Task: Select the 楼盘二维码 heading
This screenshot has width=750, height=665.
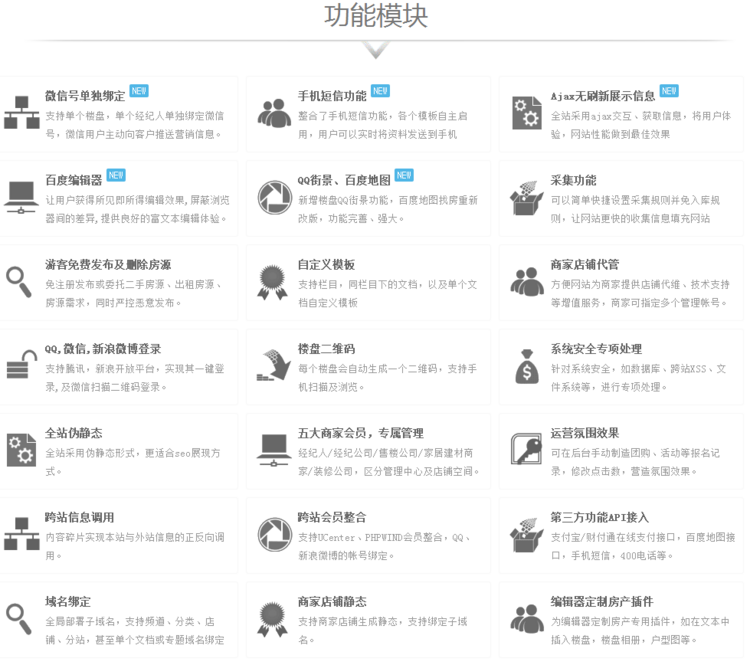Action: 326,349
